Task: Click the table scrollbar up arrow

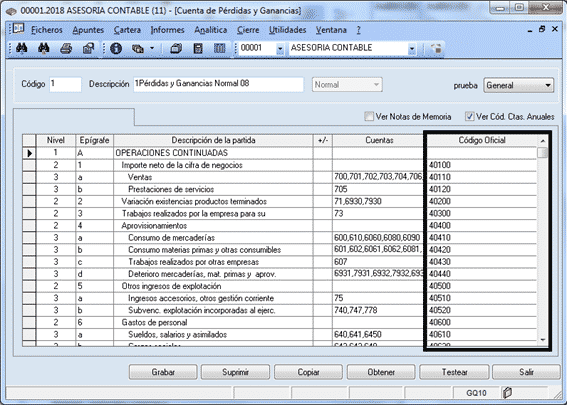Action: click(x=542, y=141)
